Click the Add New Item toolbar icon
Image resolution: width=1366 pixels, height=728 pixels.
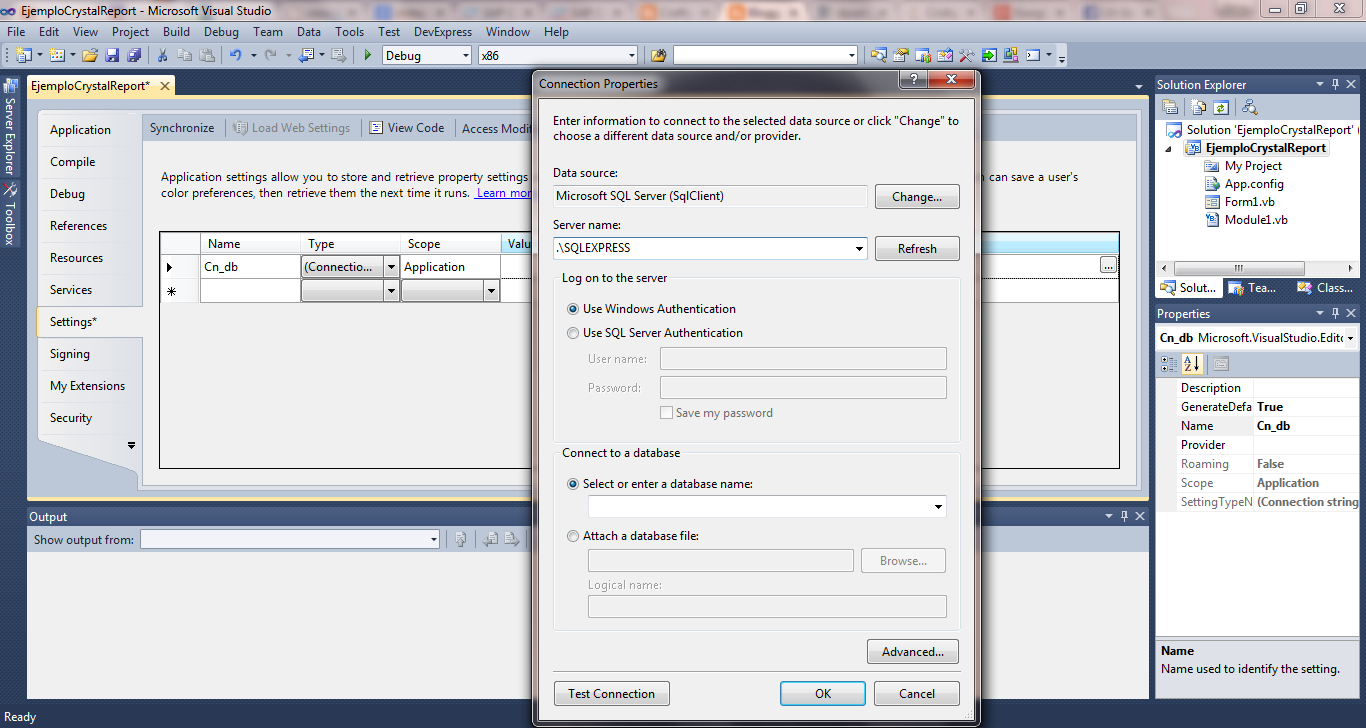point(55,55)
